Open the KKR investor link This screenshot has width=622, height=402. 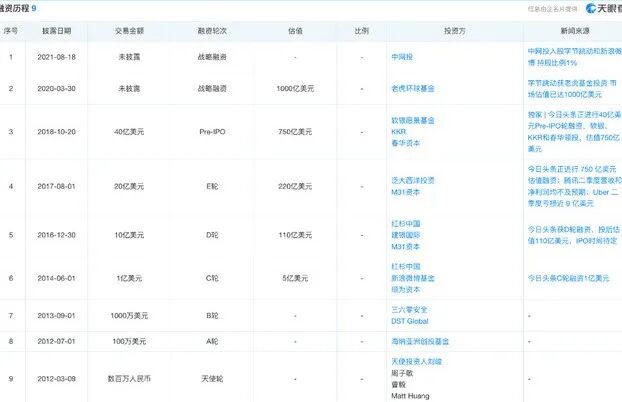(x=398, y=132)
